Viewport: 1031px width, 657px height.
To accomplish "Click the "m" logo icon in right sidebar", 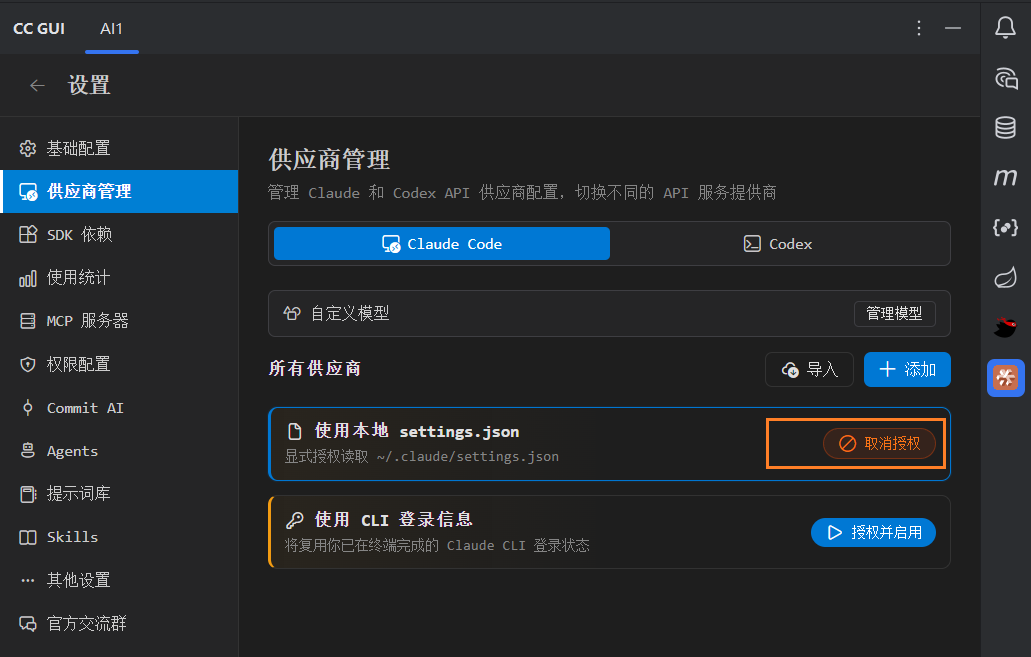I will pyautogui.click(x=1005, y=178).
